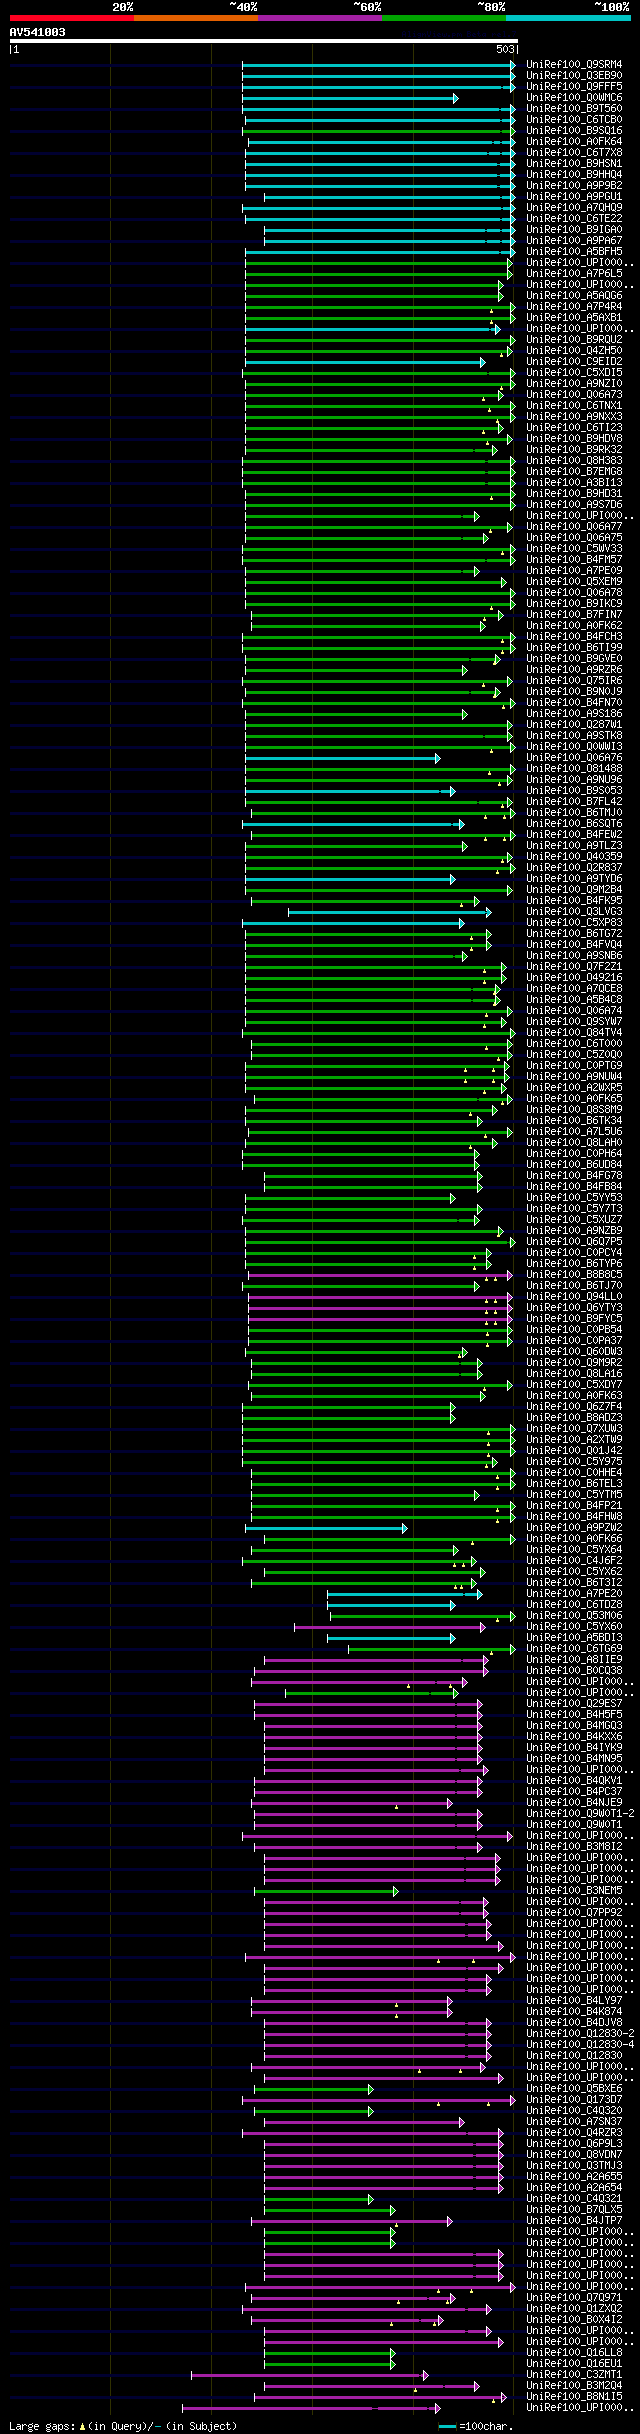Open hit UniRef100_Q9FFF5
The image size is (640, 2434).
tap(574, 87)
